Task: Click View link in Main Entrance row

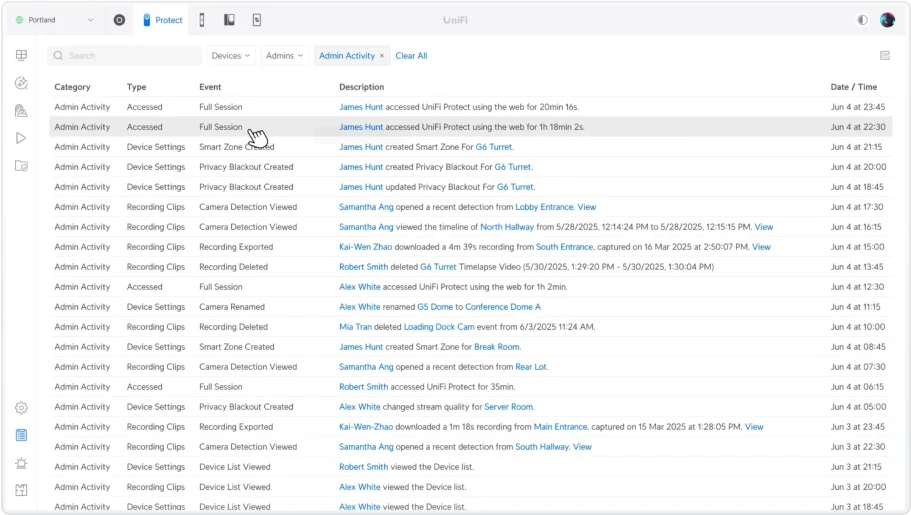Action: (754, 427)
